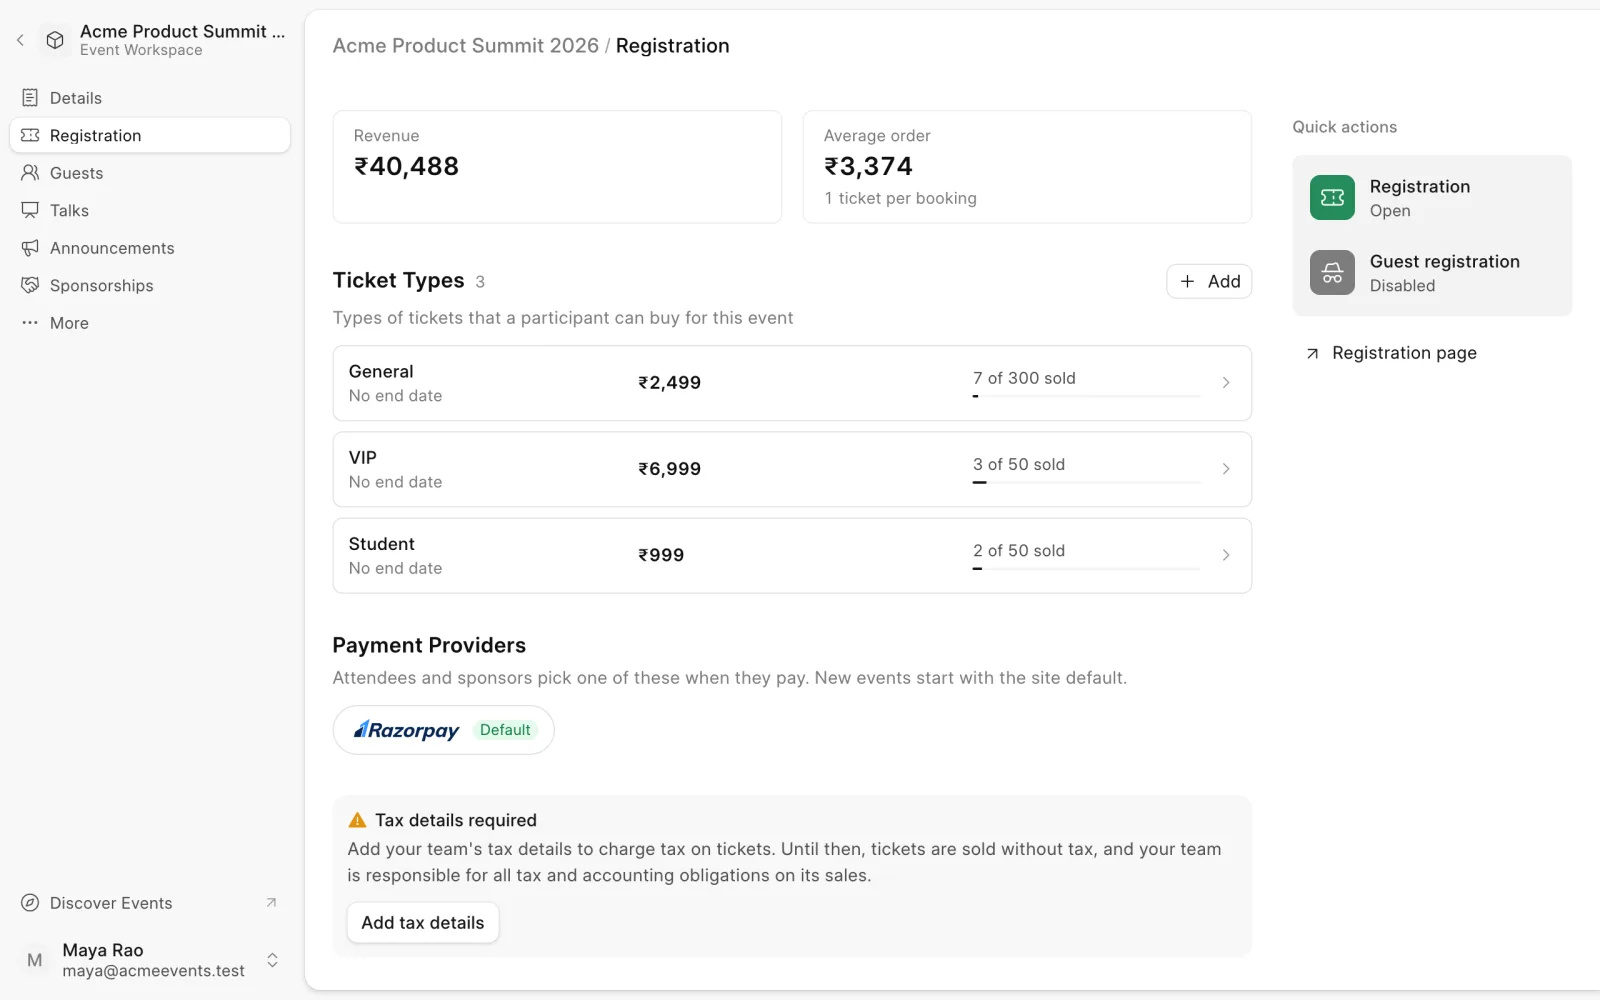The image size is (1600, 1000).
Task: Click the Add tax details button
Action: click(423, 923)
